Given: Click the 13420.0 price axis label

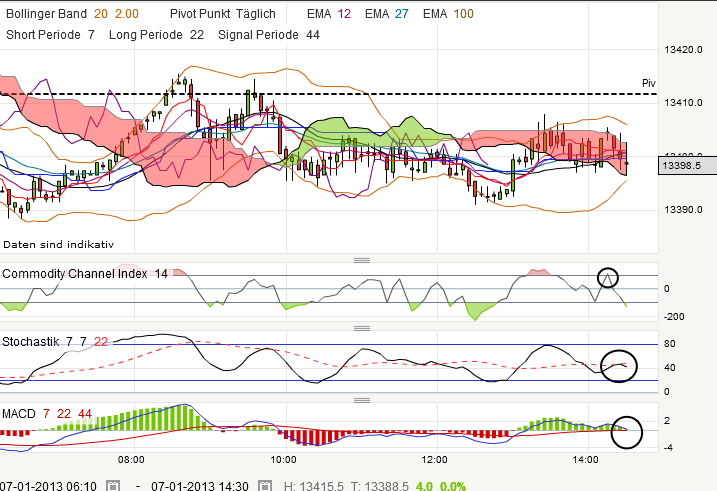Looking at the screenshot, I should pyautogui.click(x=683, y=50).
